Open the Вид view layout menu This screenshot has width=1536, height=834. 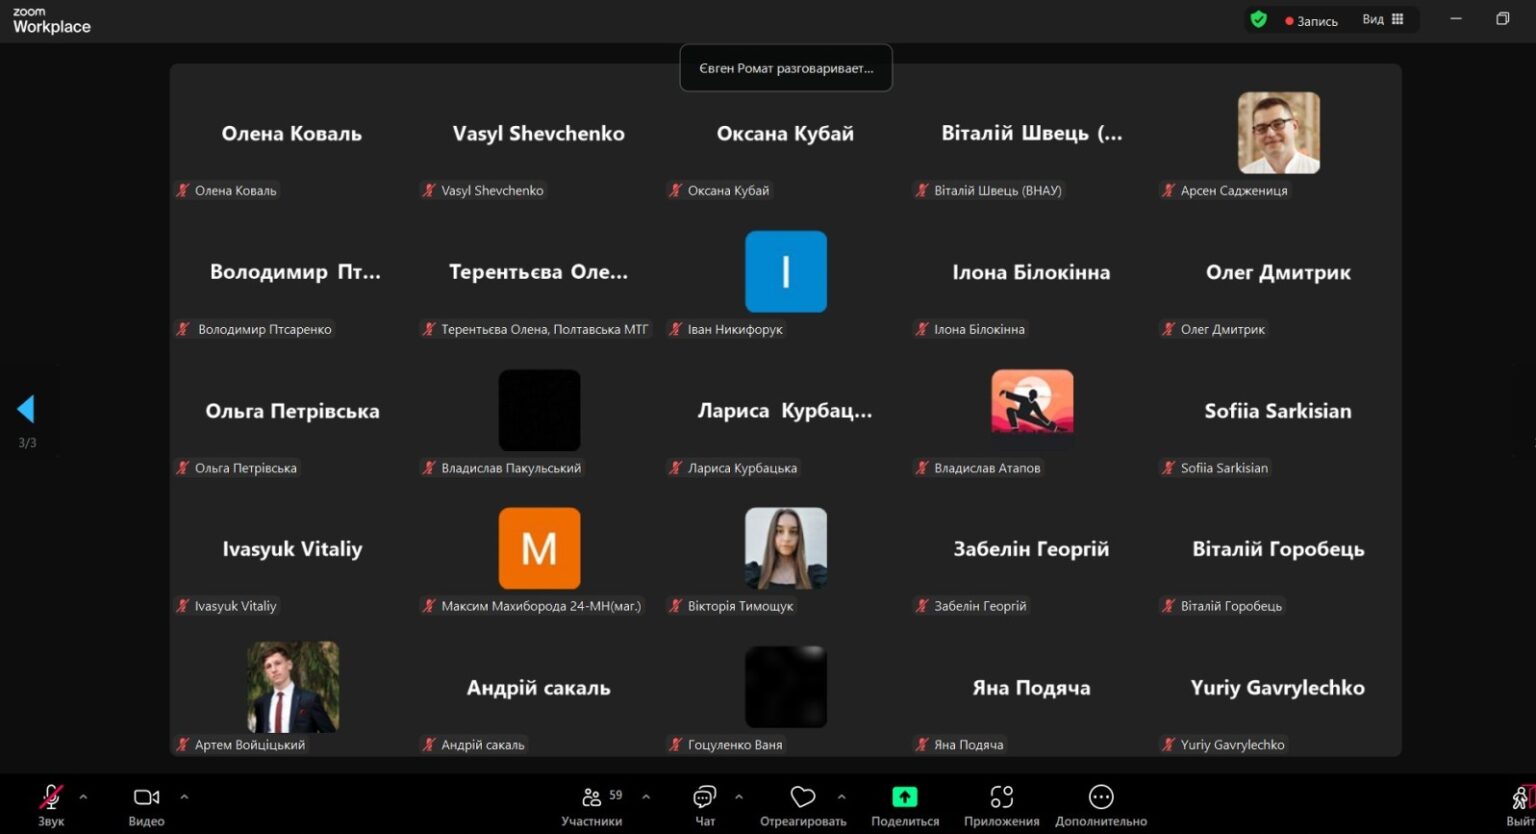tap(1383, 19)
